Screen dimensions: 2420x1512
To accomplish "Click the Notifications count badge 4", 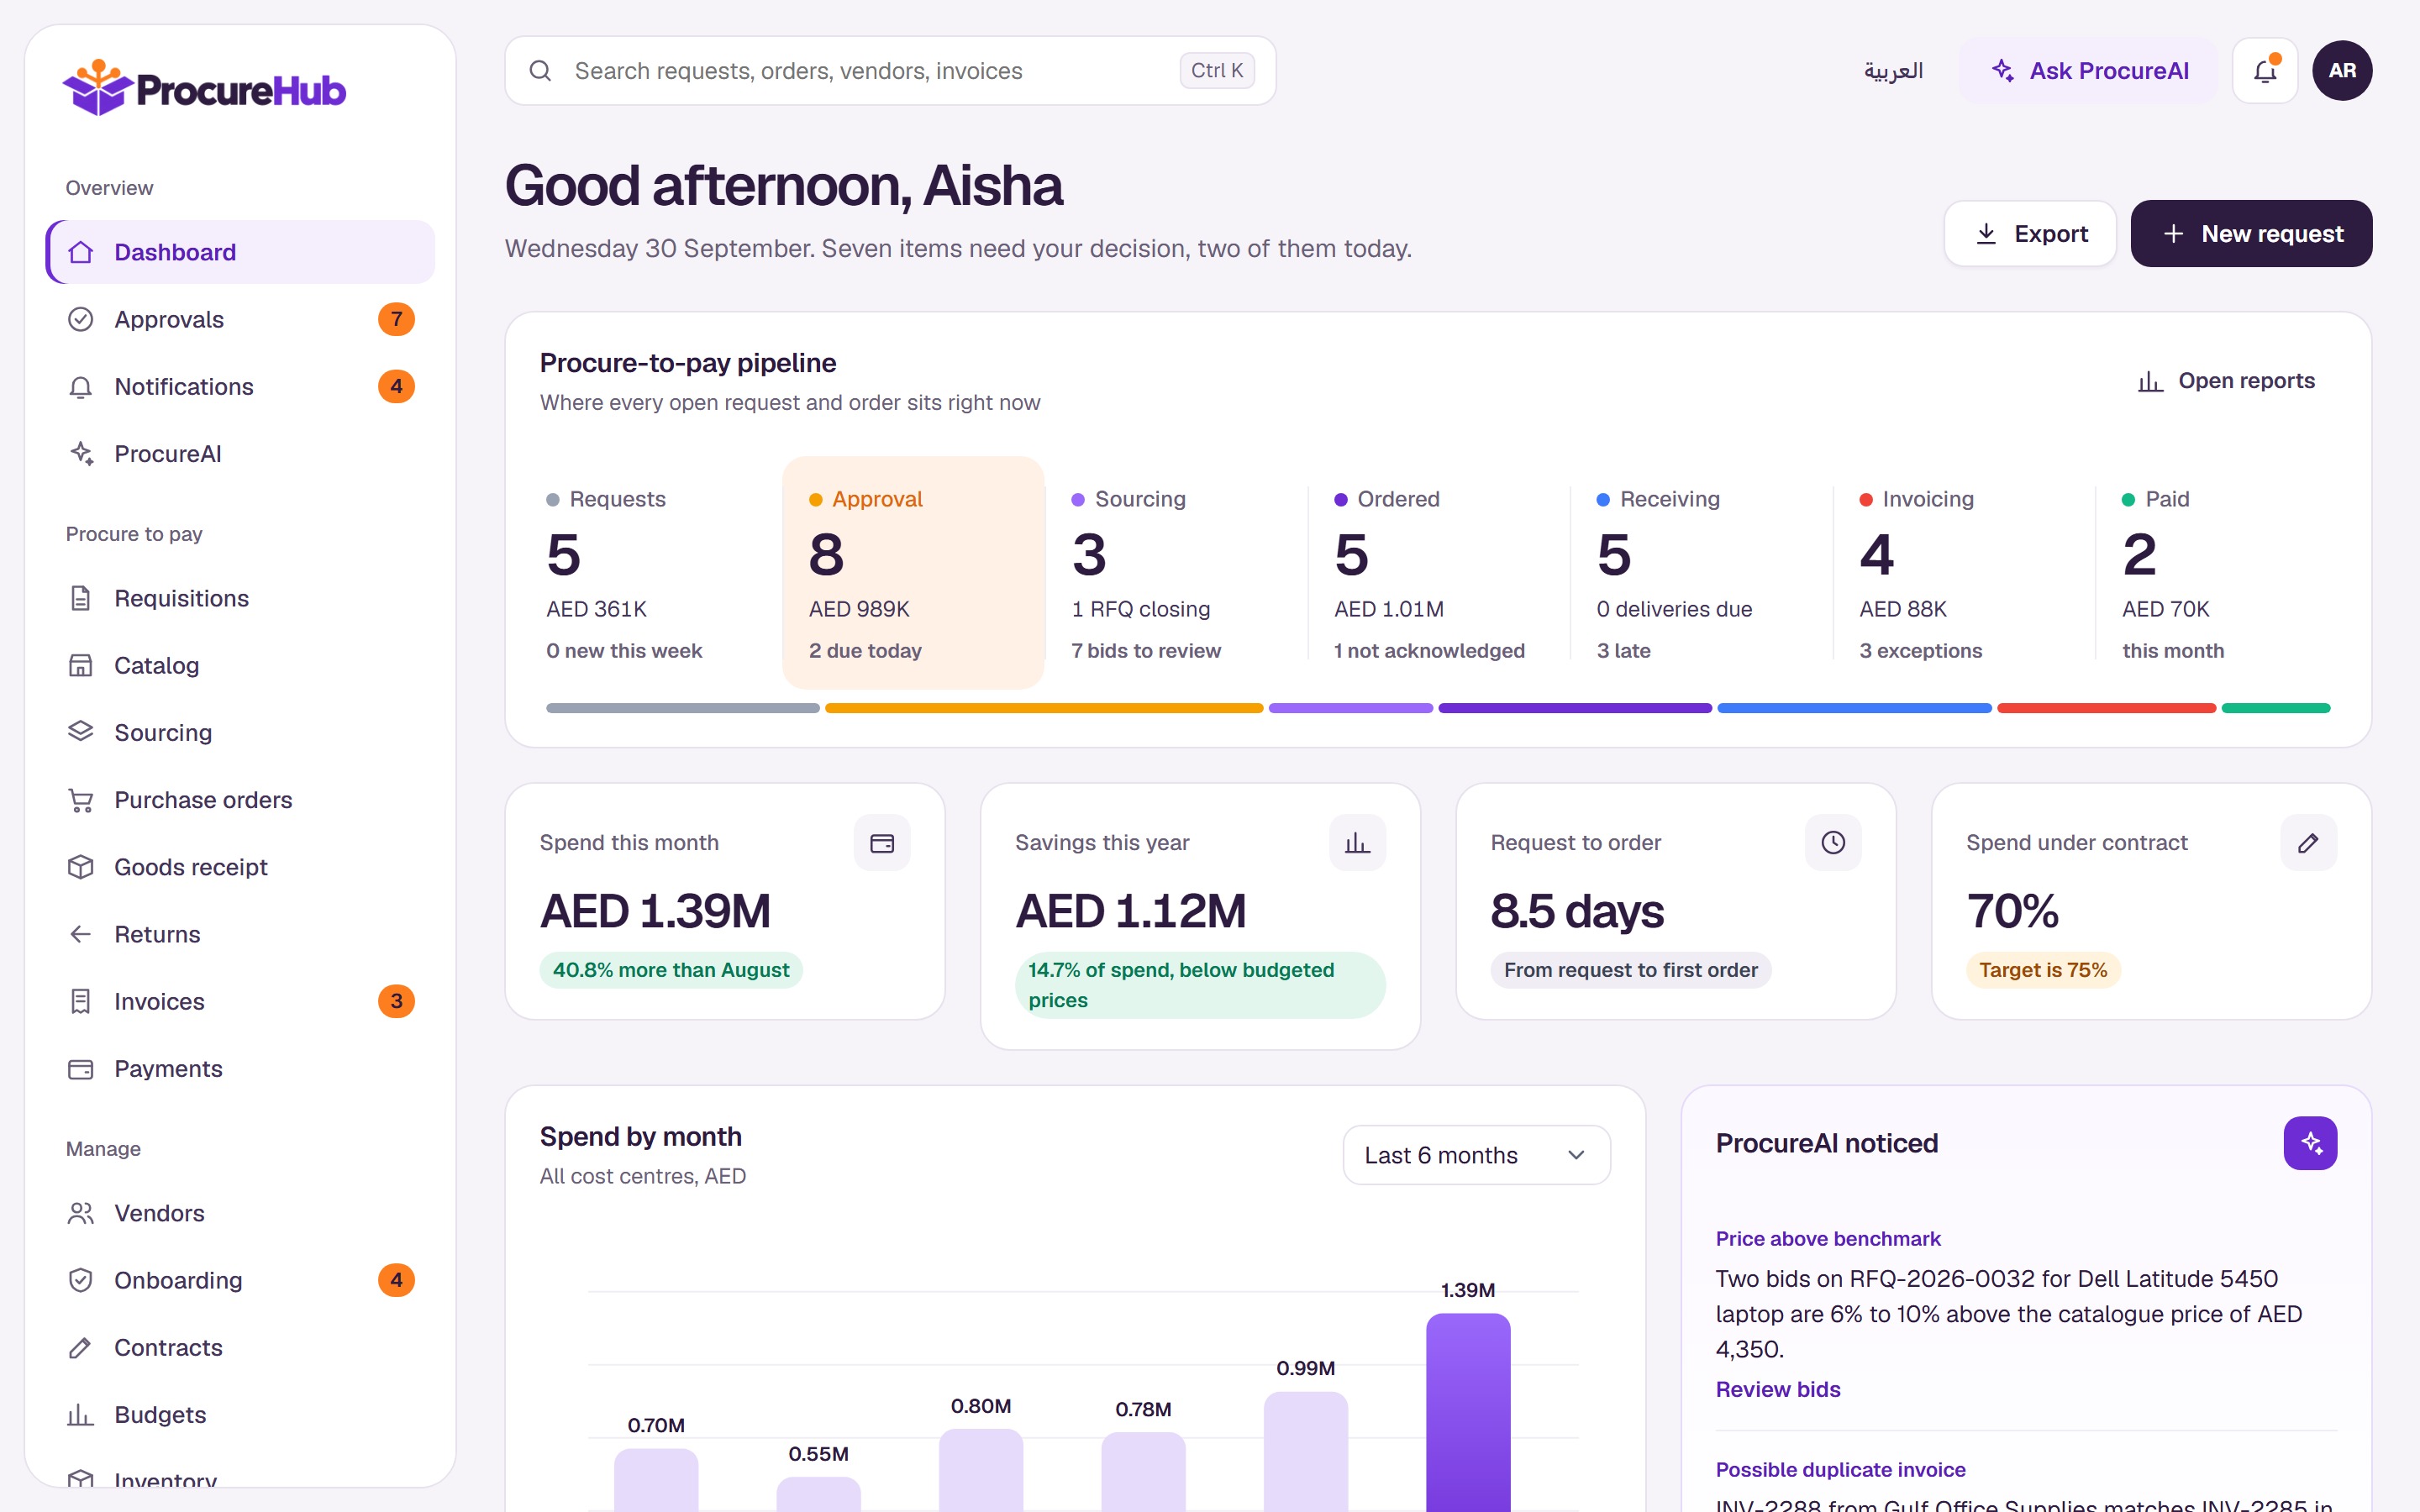I will [396, 386].
